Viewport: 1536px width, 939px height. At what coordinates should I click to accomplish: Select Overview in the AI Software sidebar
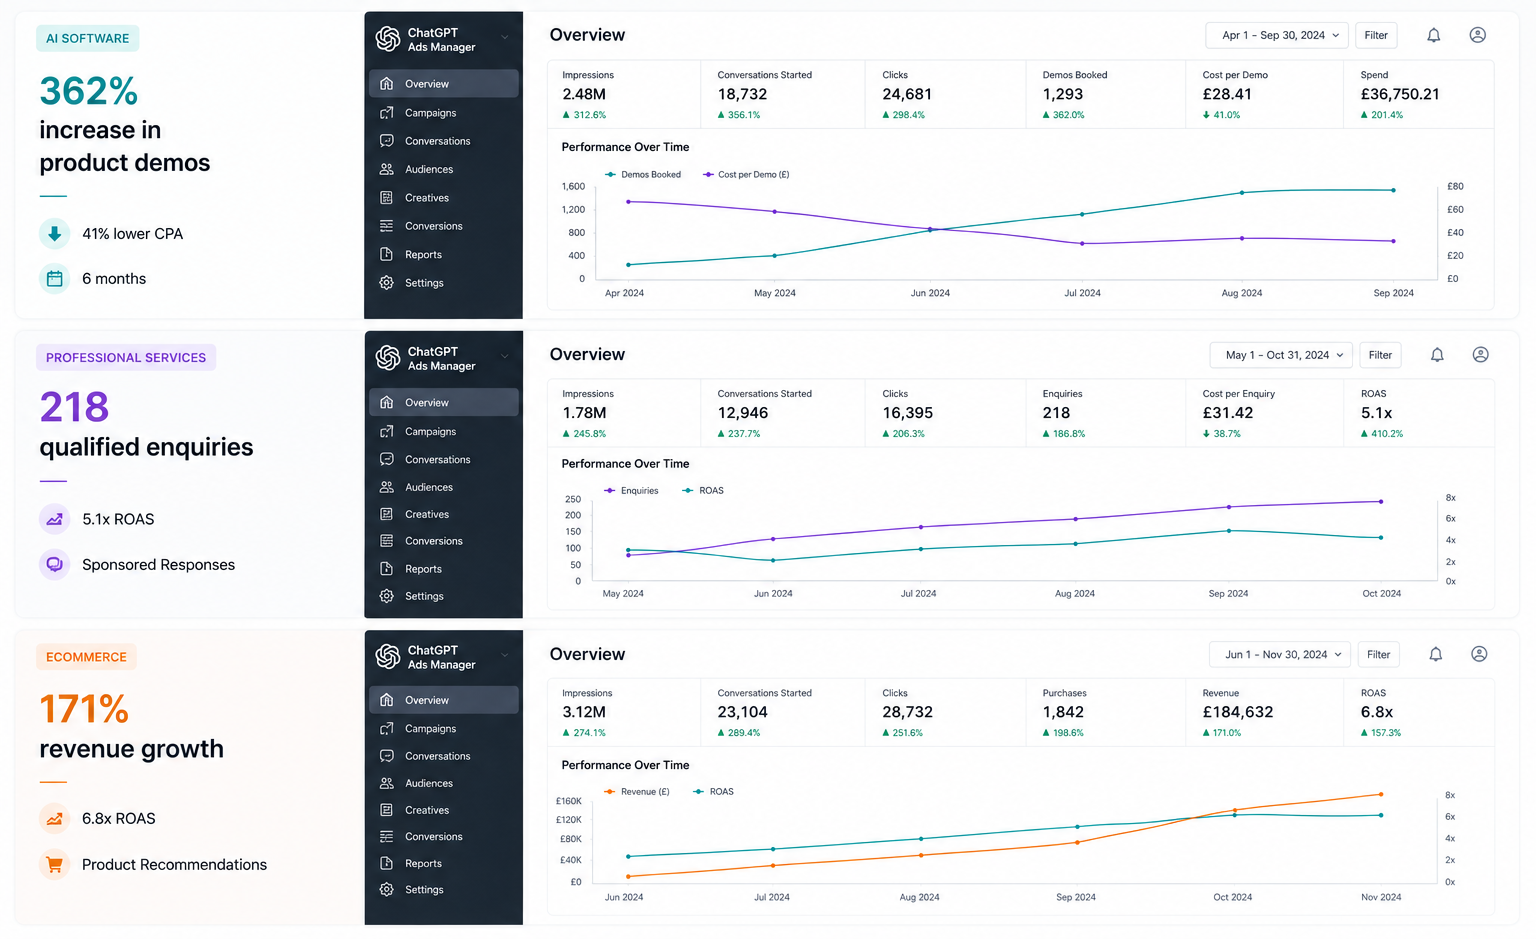[444, 84]
